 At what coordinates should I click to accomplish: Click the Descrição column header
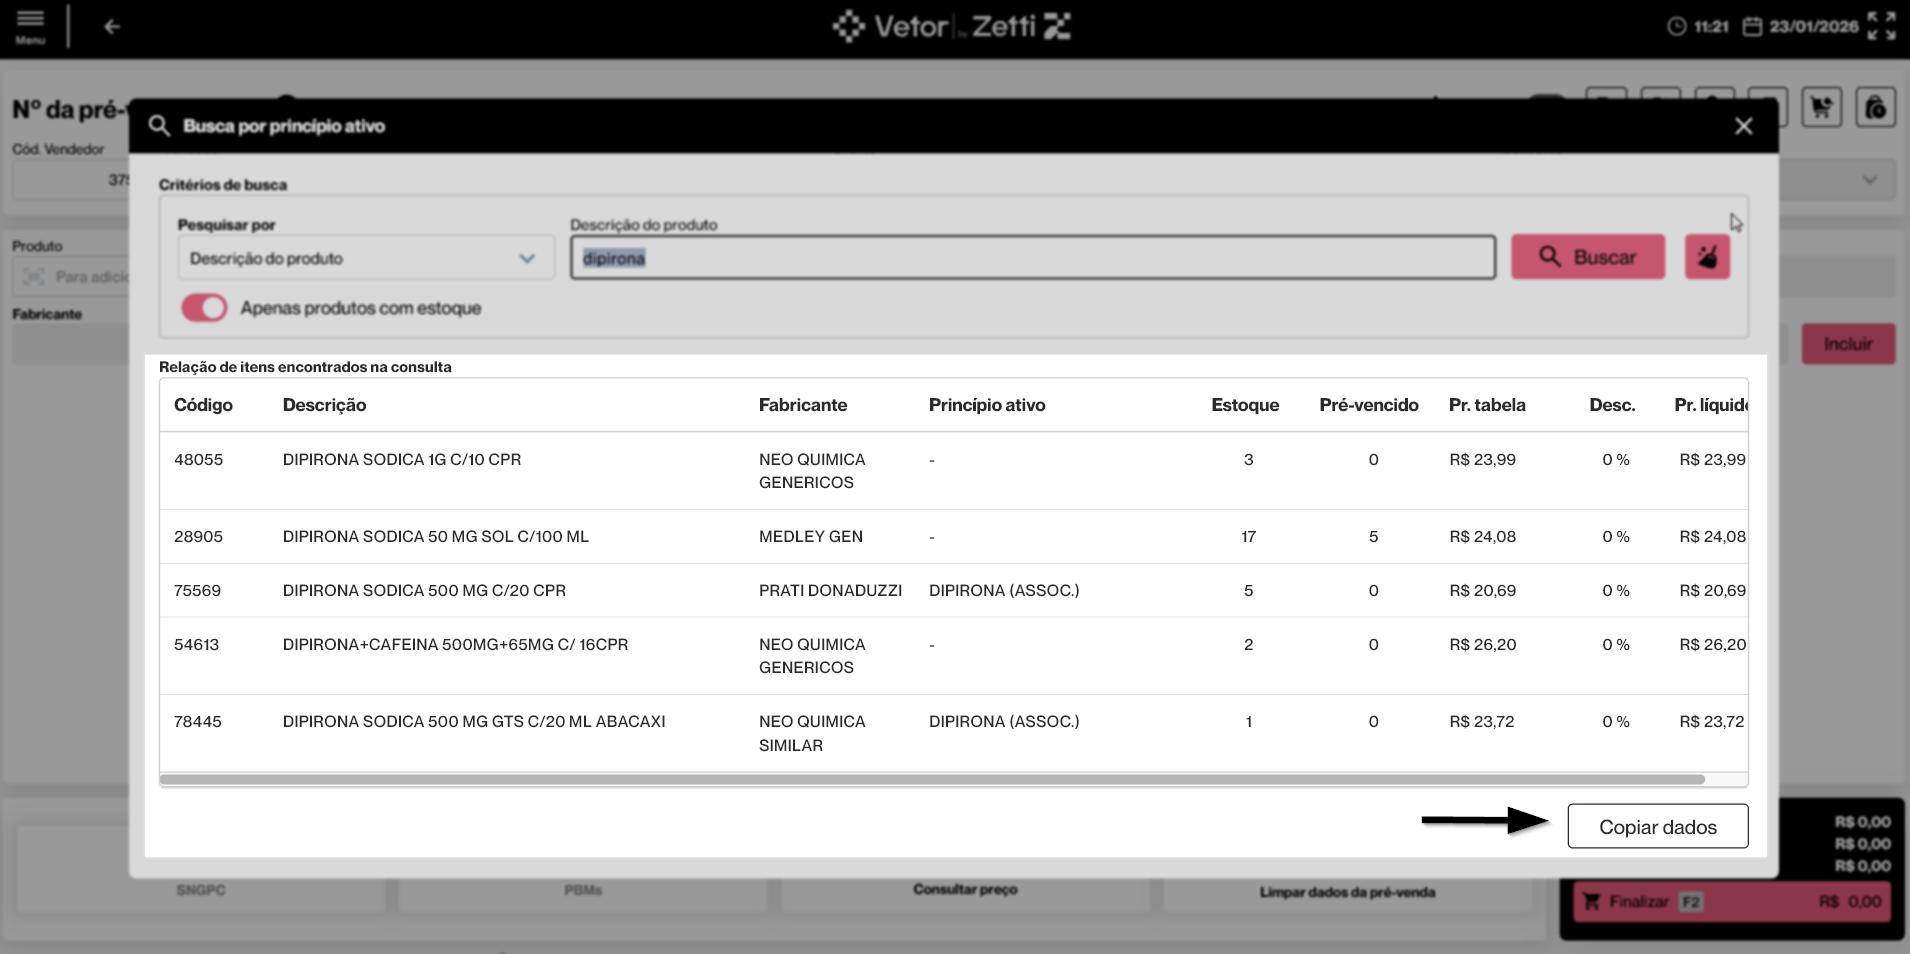tap(324, 405)
